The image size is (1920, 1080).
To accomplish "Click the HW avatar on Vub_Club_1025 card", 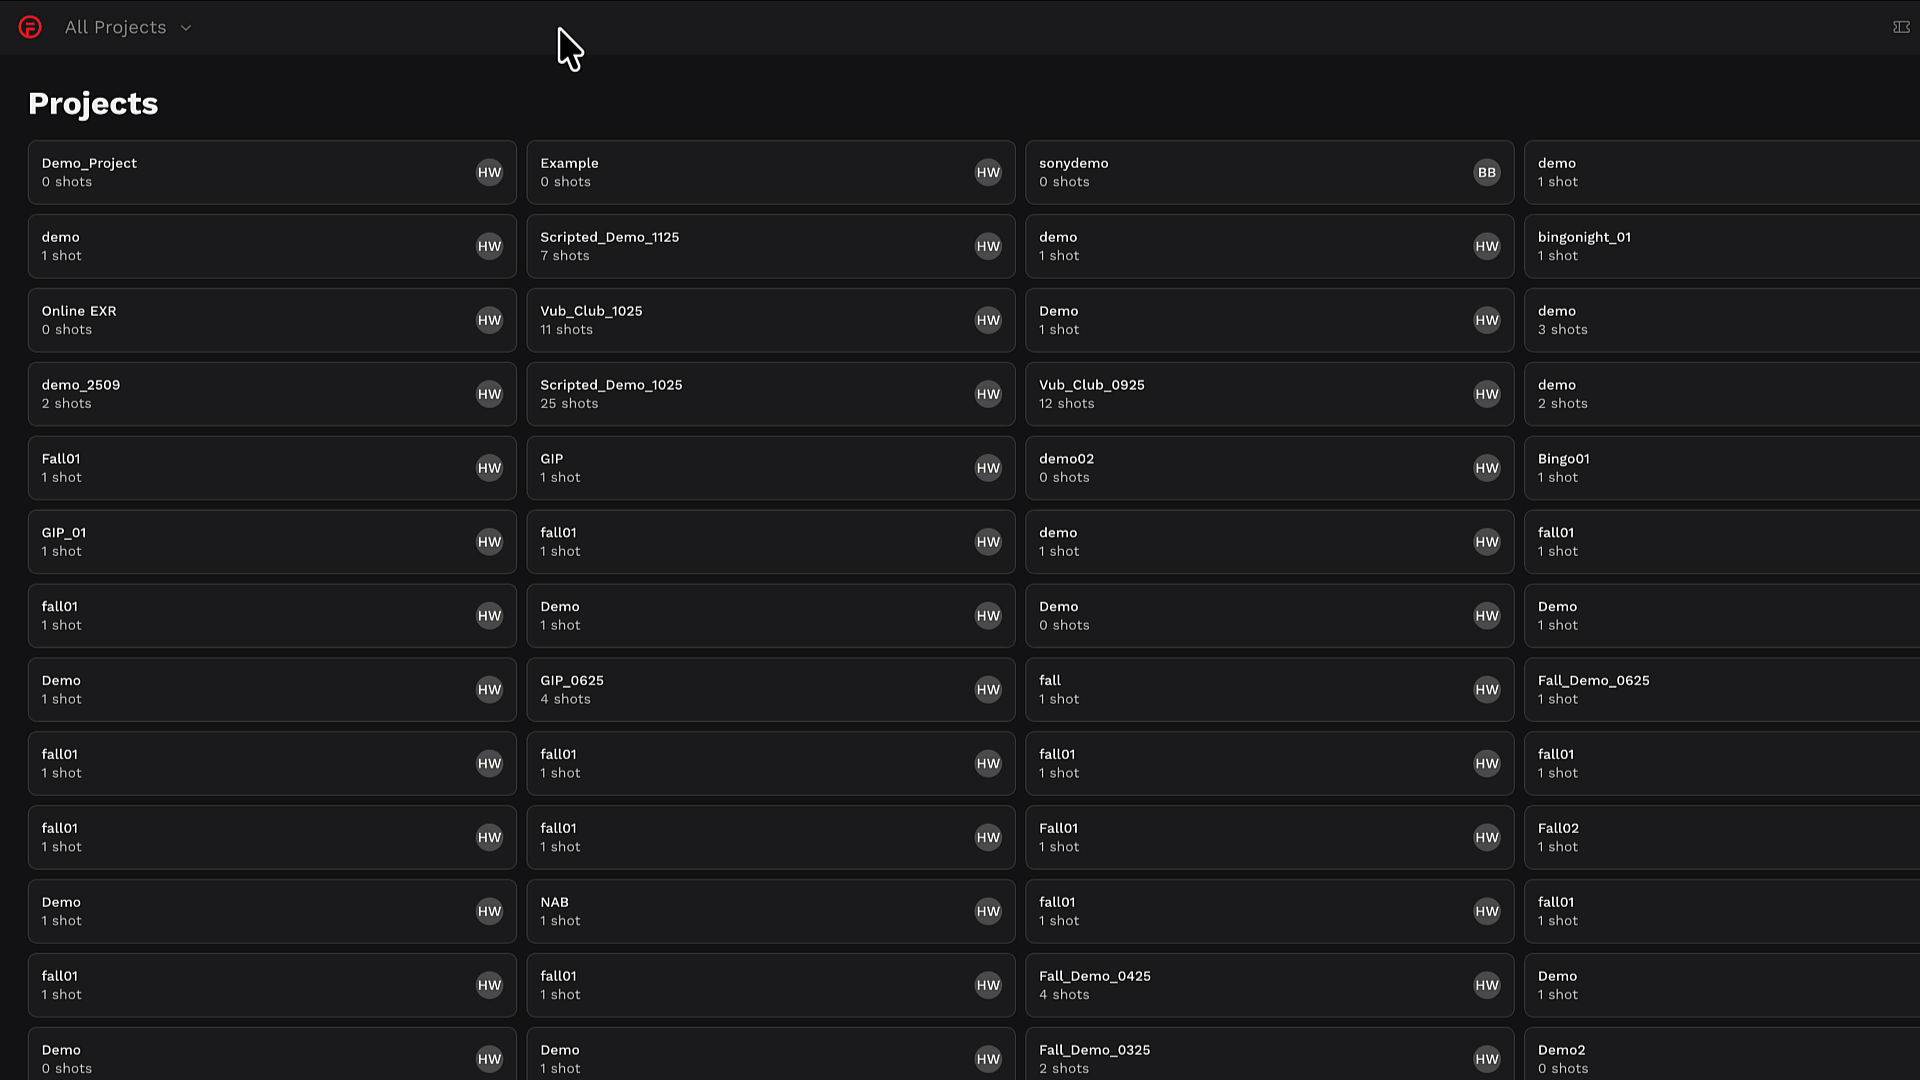I will click(x=988, y=320).
